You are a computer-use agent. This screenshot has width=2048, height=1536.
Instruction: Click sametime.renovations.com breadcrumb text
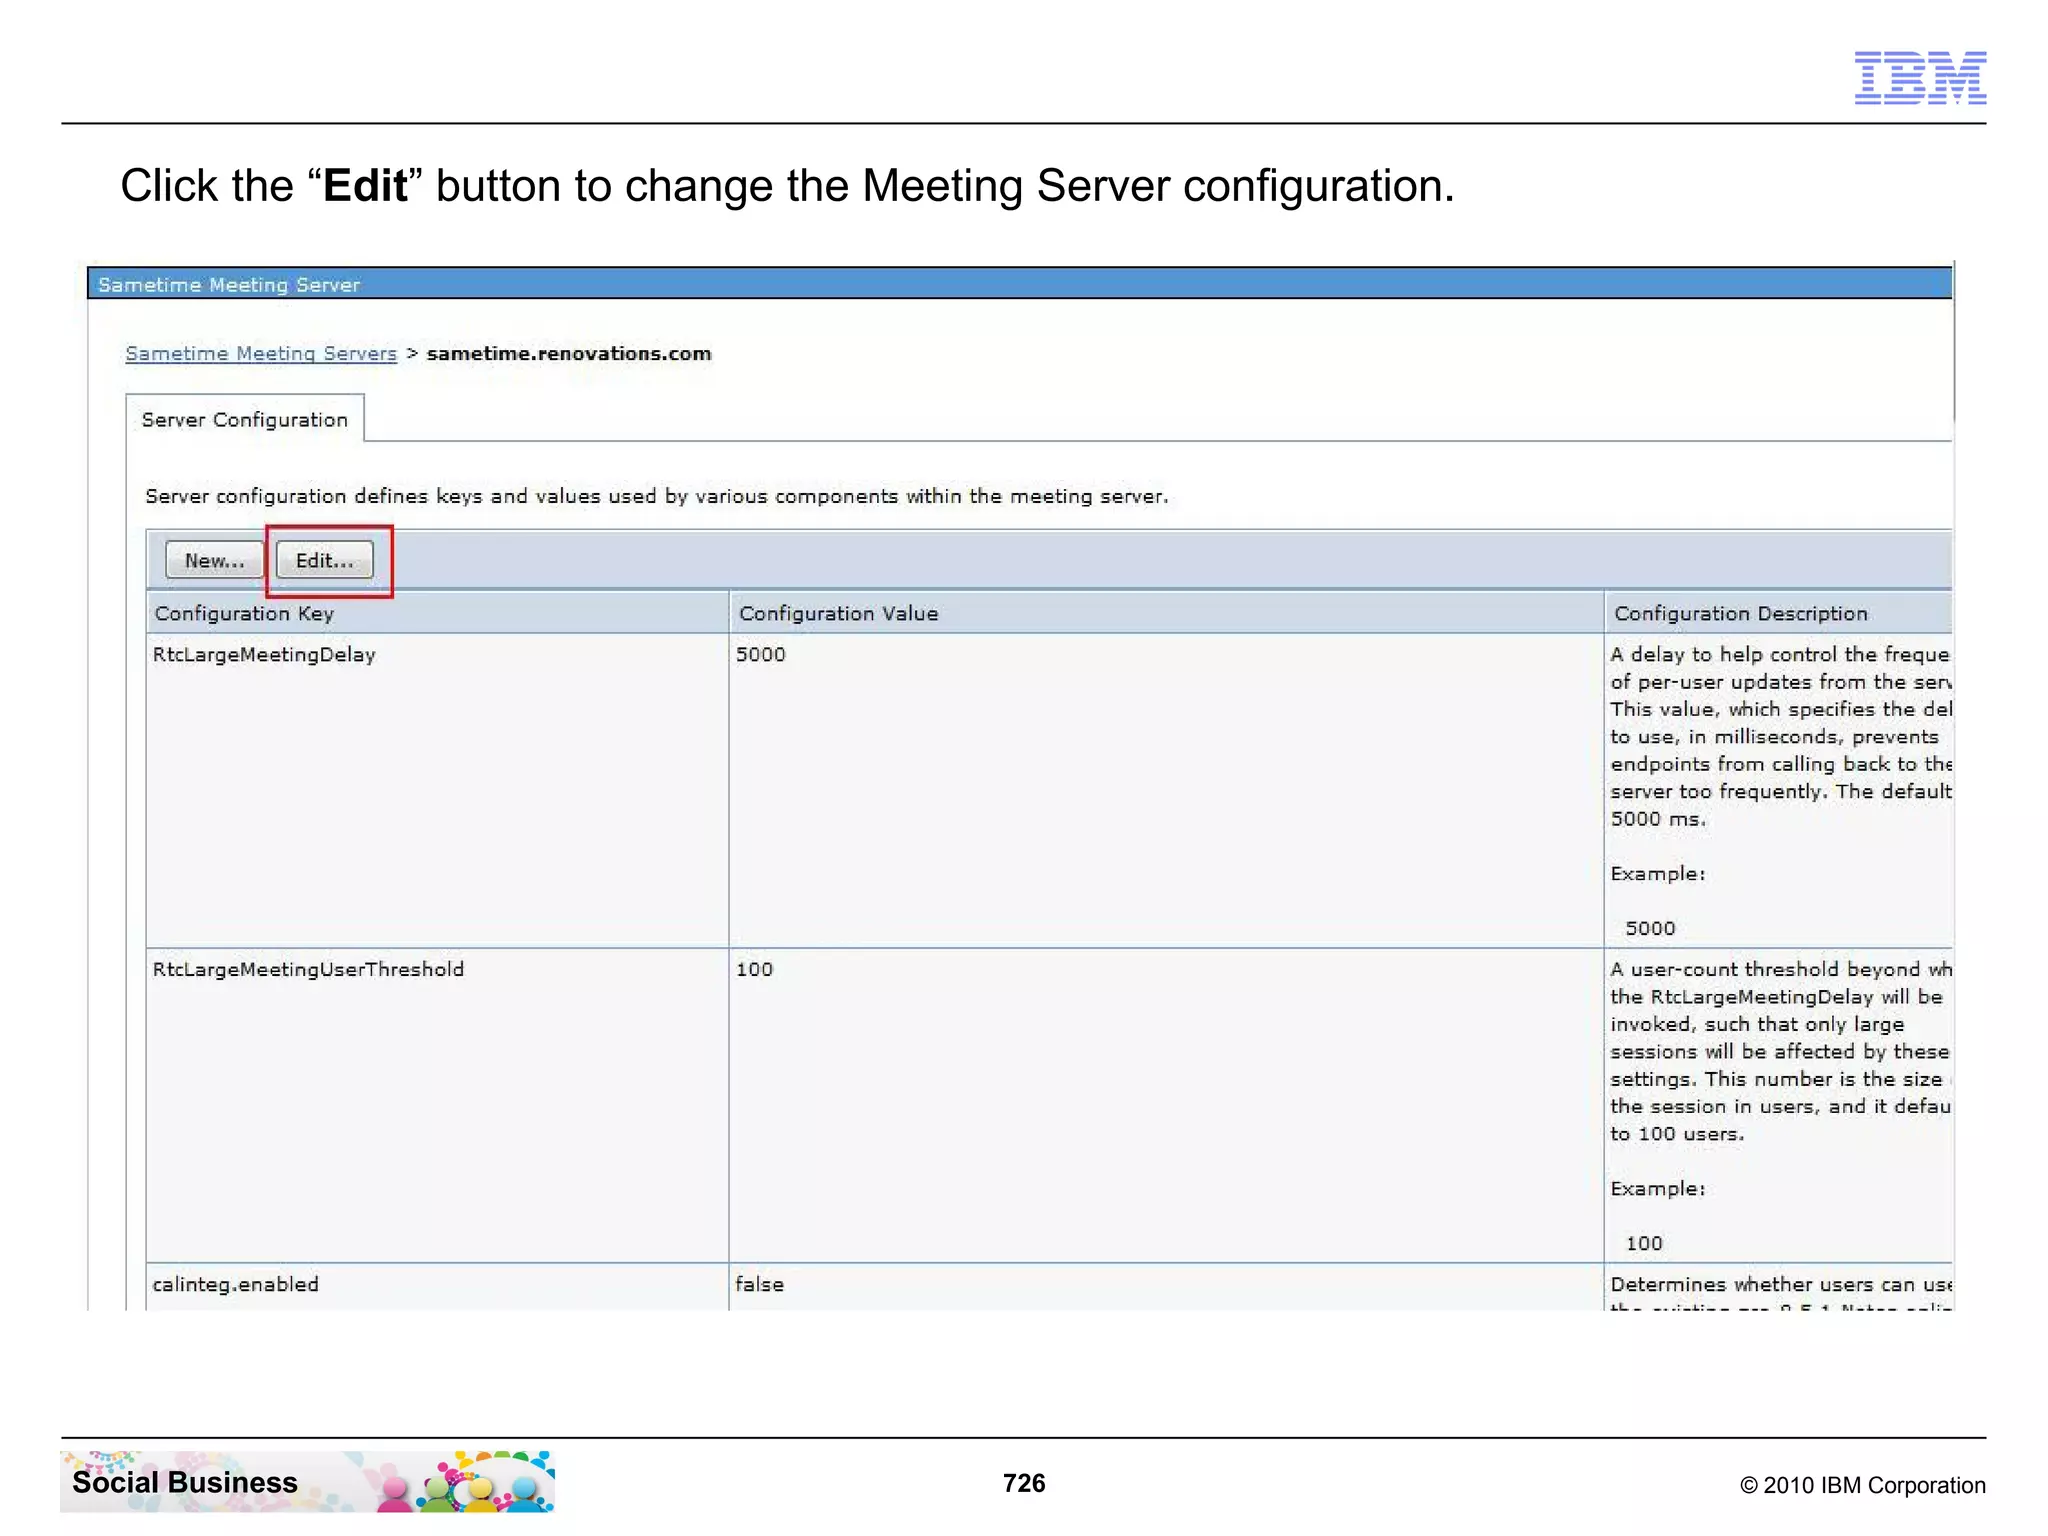pyautogui.click(x=569, y=353)
